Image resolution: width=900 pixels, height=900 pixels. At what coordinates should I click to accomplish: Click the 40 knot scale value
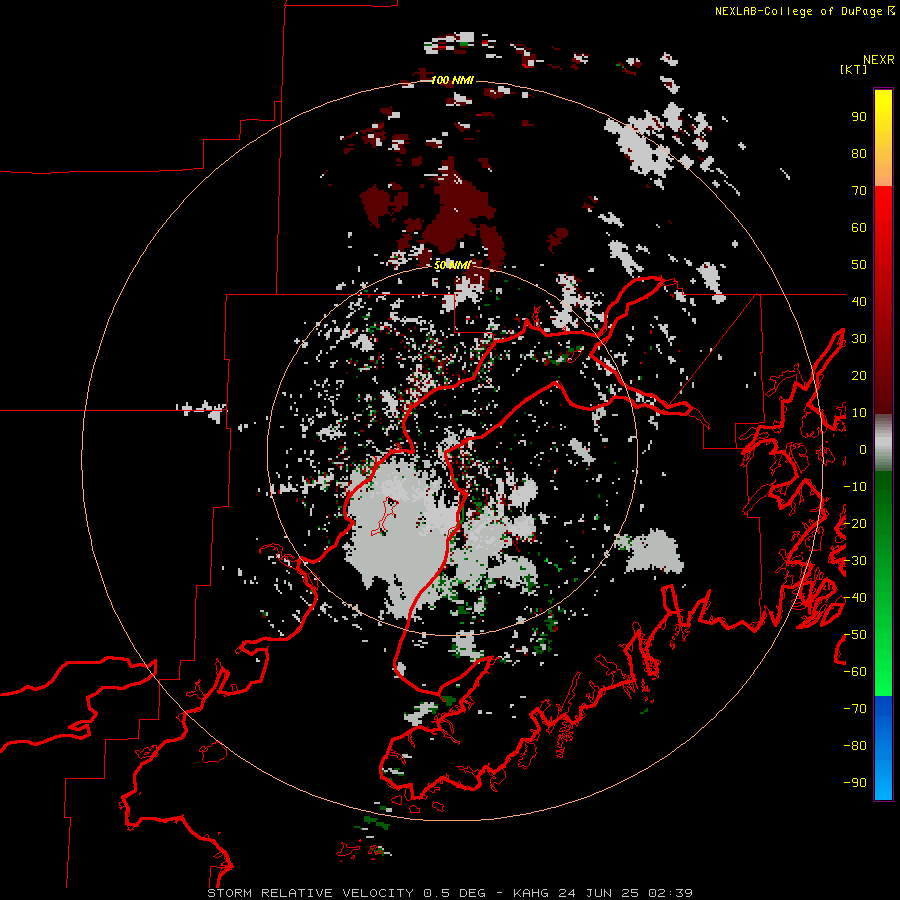(859, 301)
